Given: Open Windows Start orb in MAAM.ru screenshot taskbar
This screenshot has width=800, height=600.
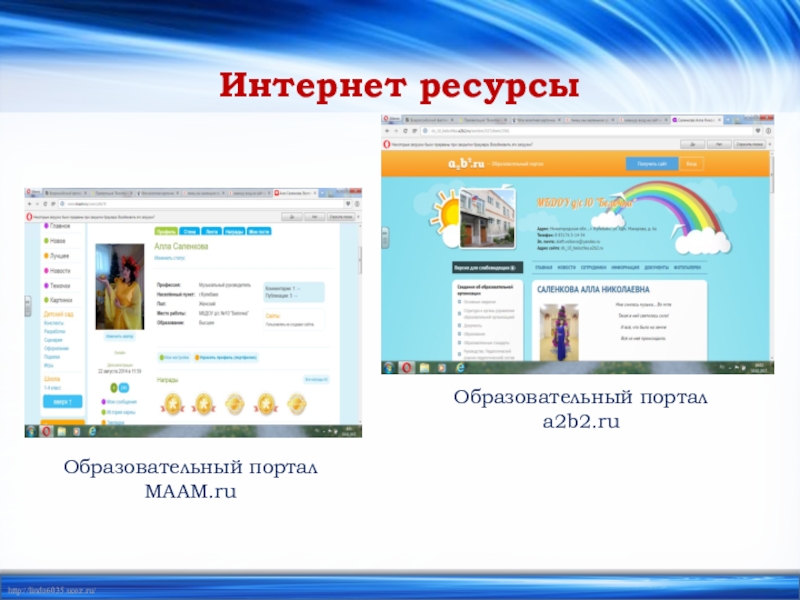Looking at the screenshot, I should pos(31,431).
